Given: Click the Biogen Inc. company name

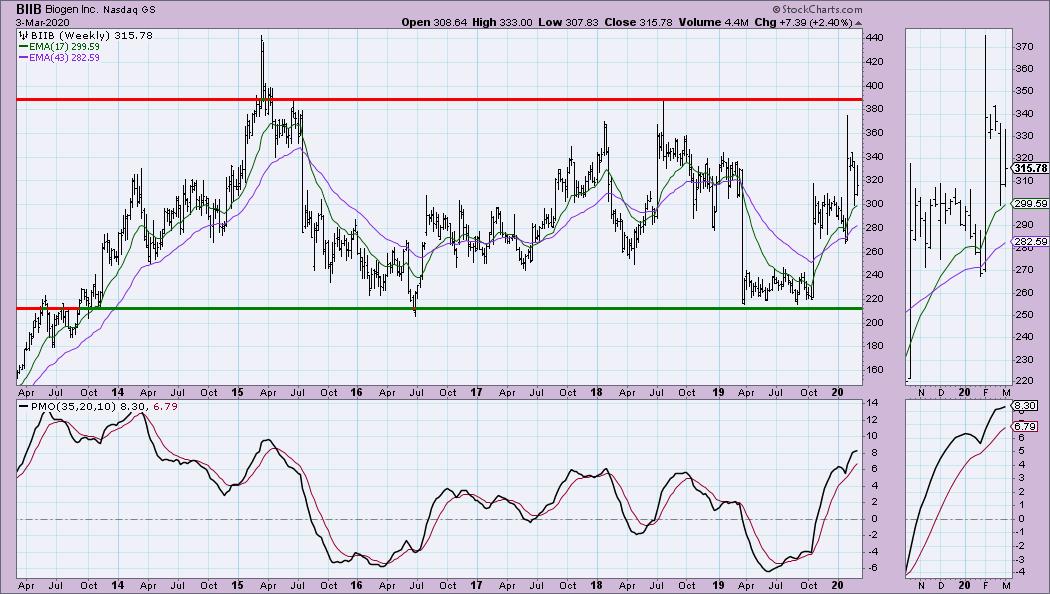Looking at the screenshot, I should click(72, 10).
